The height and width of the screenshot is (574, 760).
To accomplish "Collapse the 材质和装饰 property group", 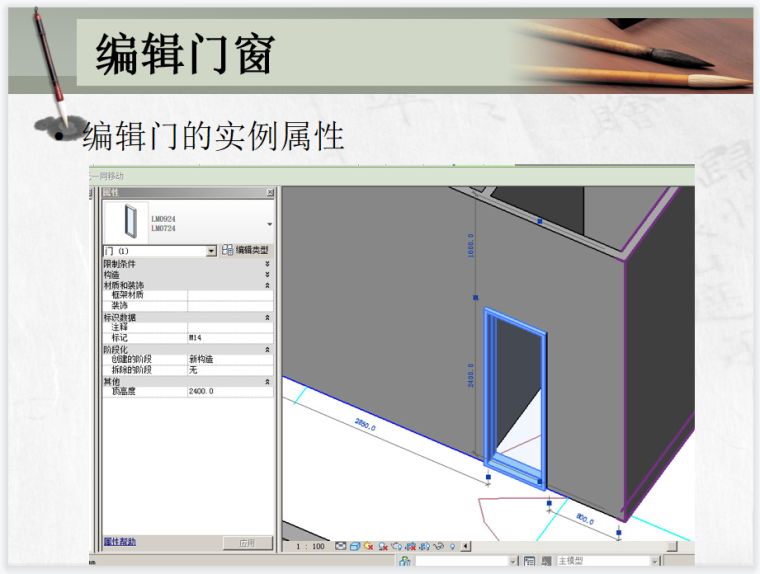I will [x=267, y=285].
